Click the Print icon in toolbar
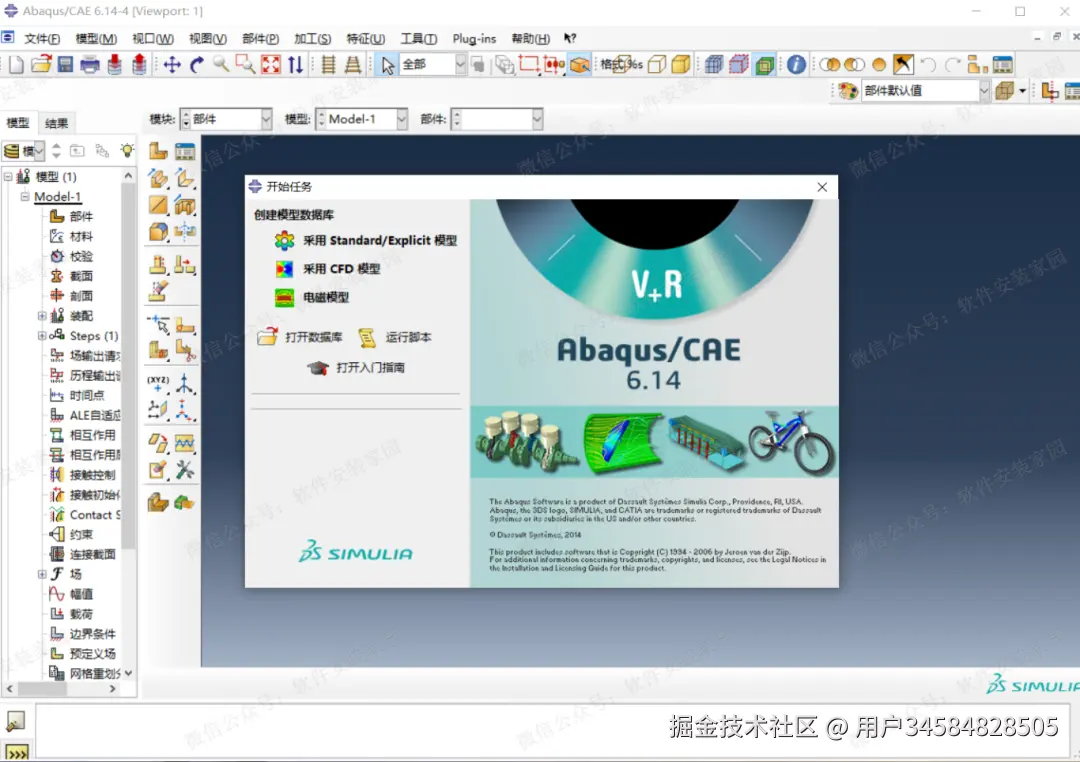 click(90, 65)
